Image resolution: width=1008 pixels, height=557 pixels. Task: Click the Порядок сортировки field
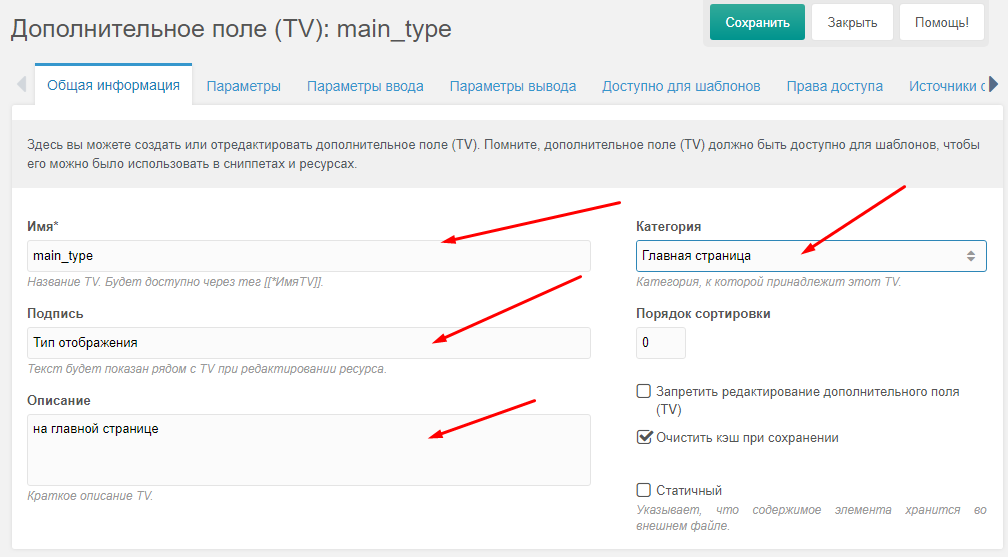(x=661, y=343)
